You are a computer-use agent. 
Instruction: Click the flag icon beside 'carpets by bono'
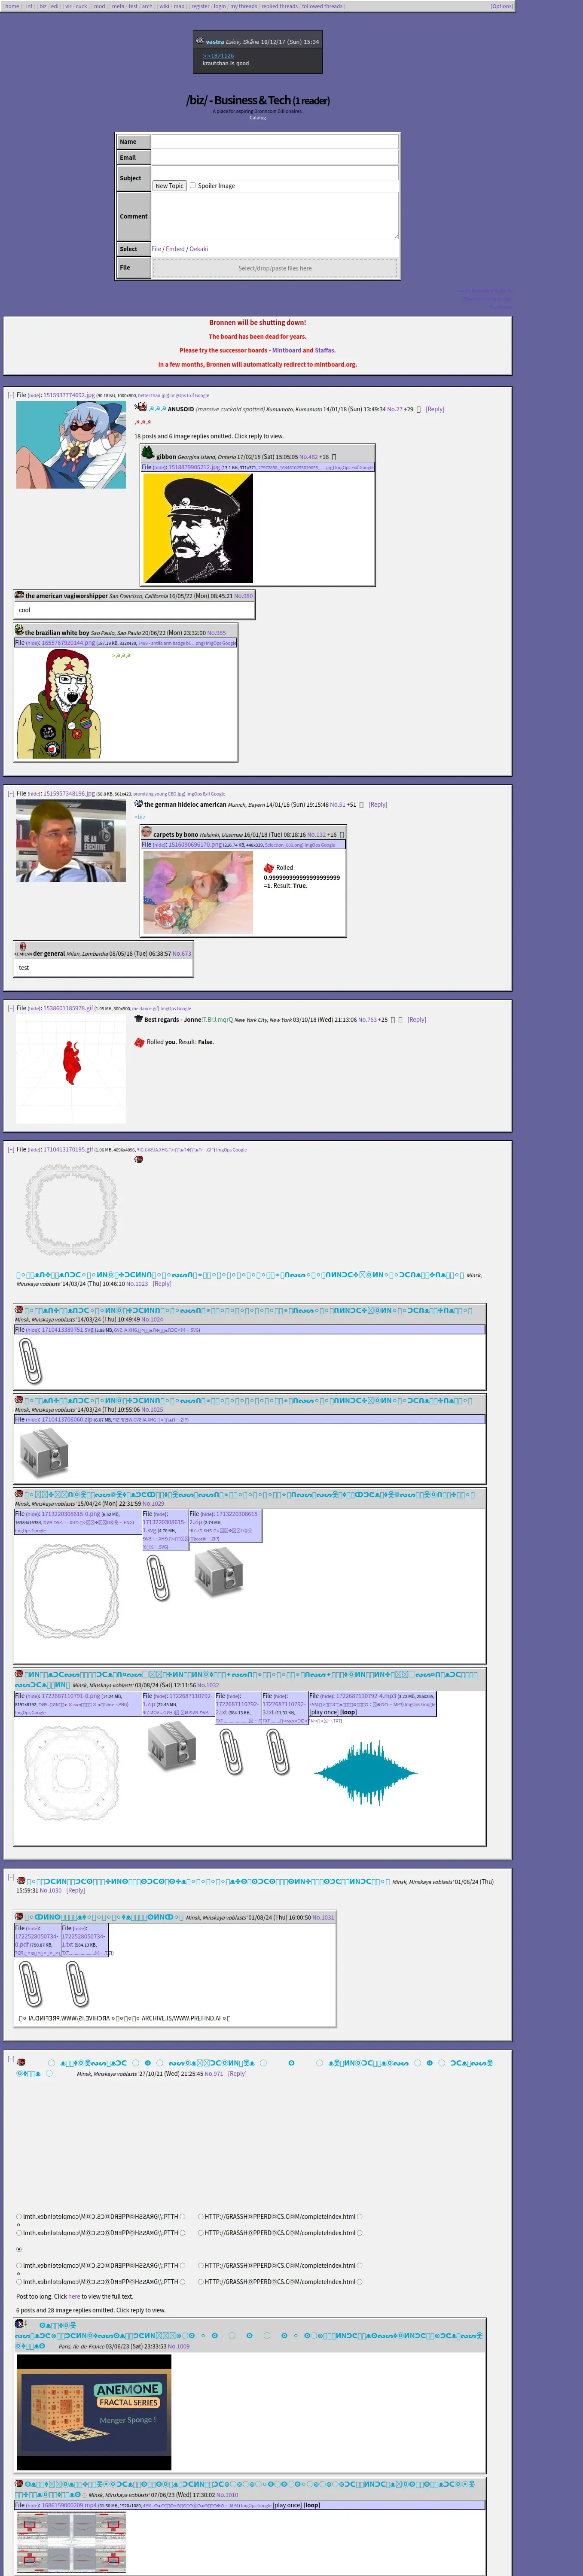pyautogui.click(x=146, y=832)
